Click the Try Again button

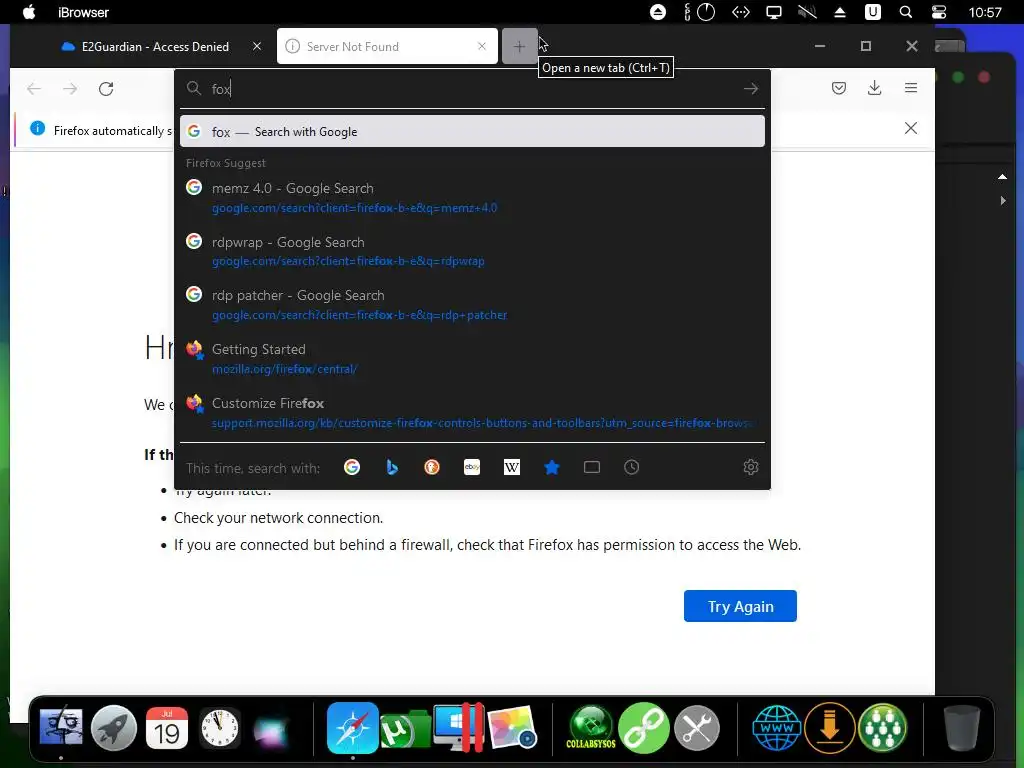click(740, 606)
